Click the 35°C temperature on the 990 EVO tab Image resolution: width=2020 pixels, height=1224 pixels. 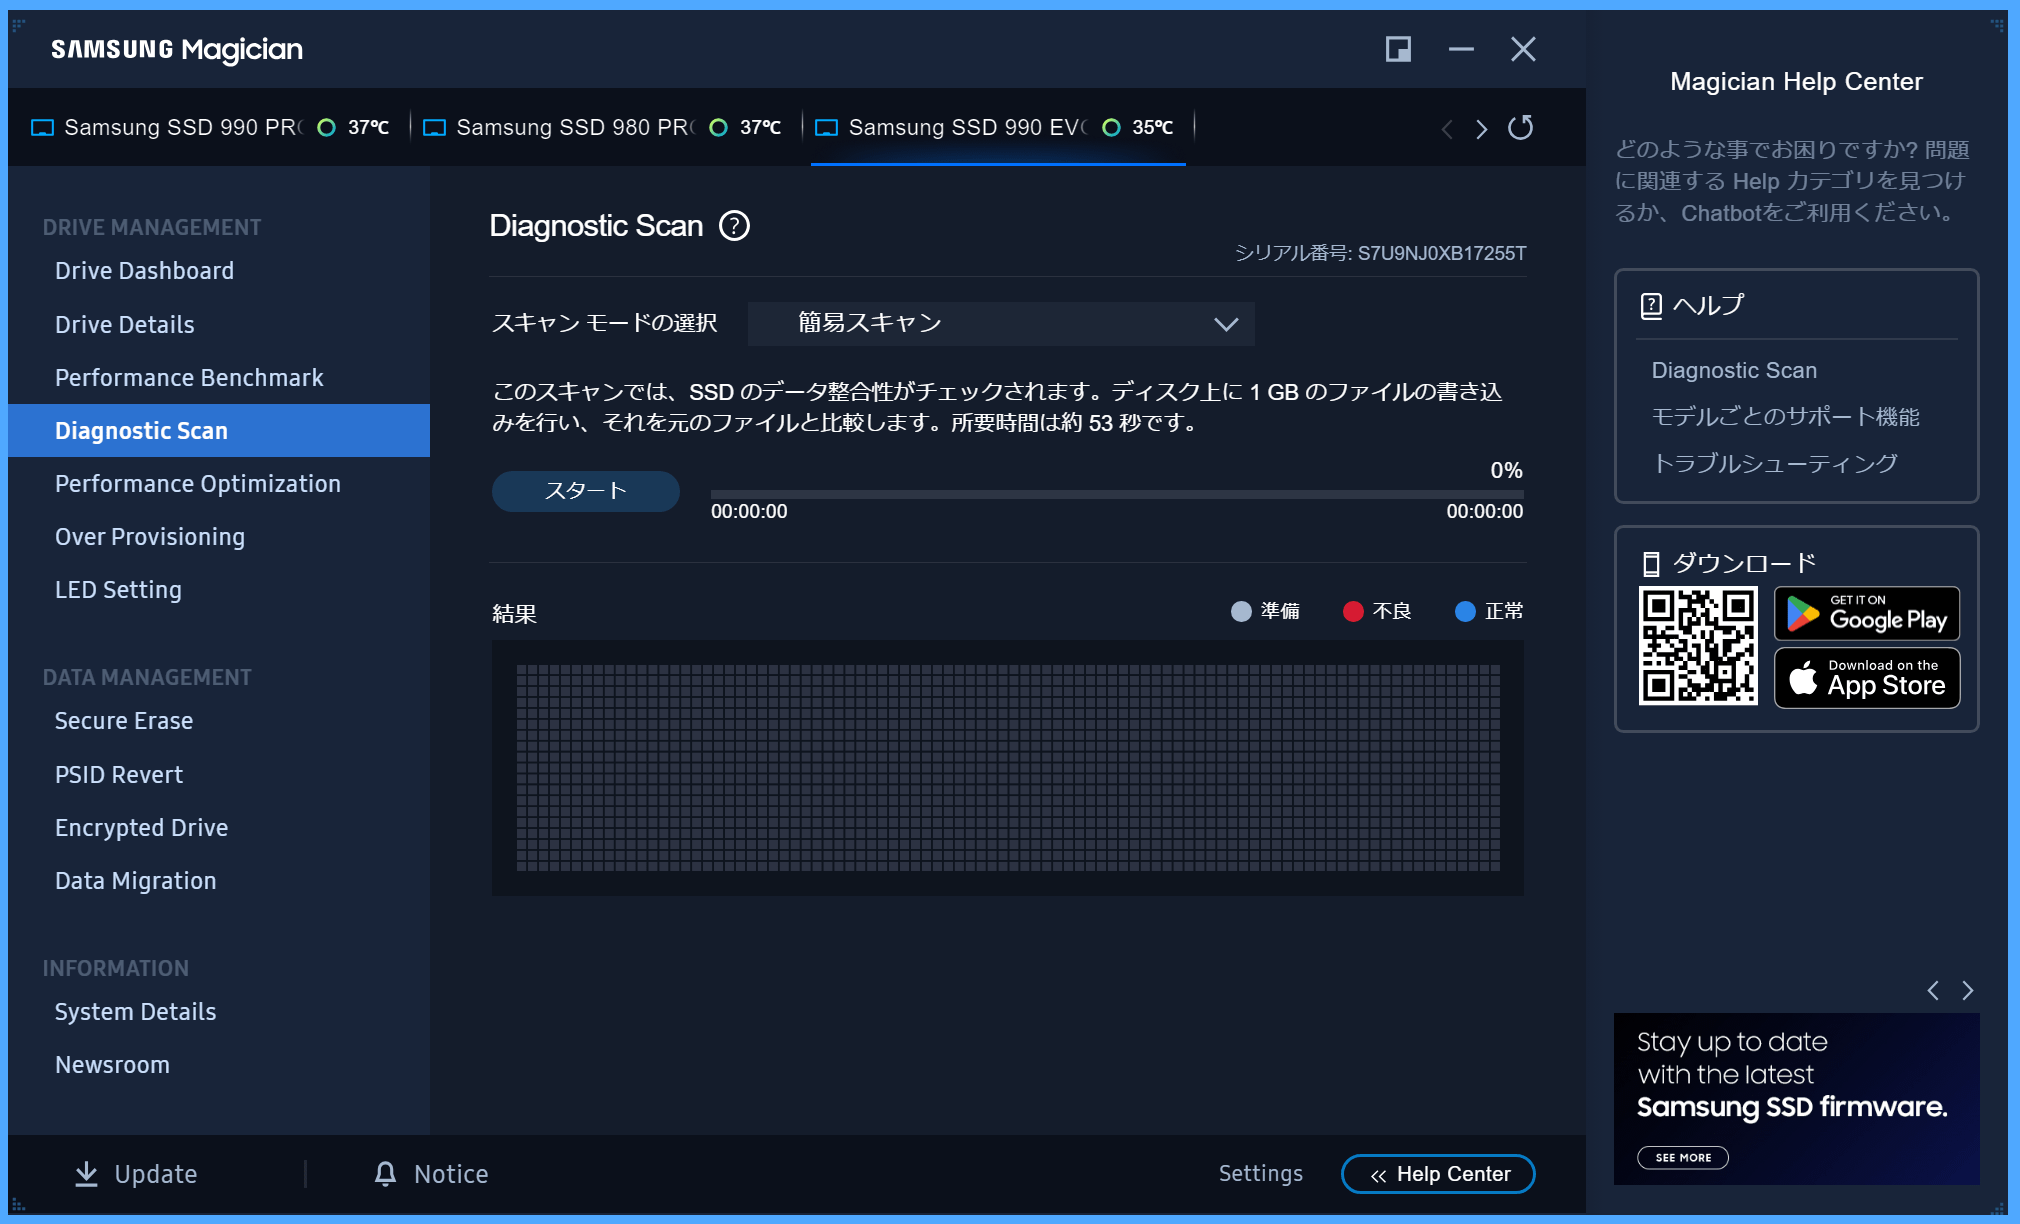(1152, 127)
